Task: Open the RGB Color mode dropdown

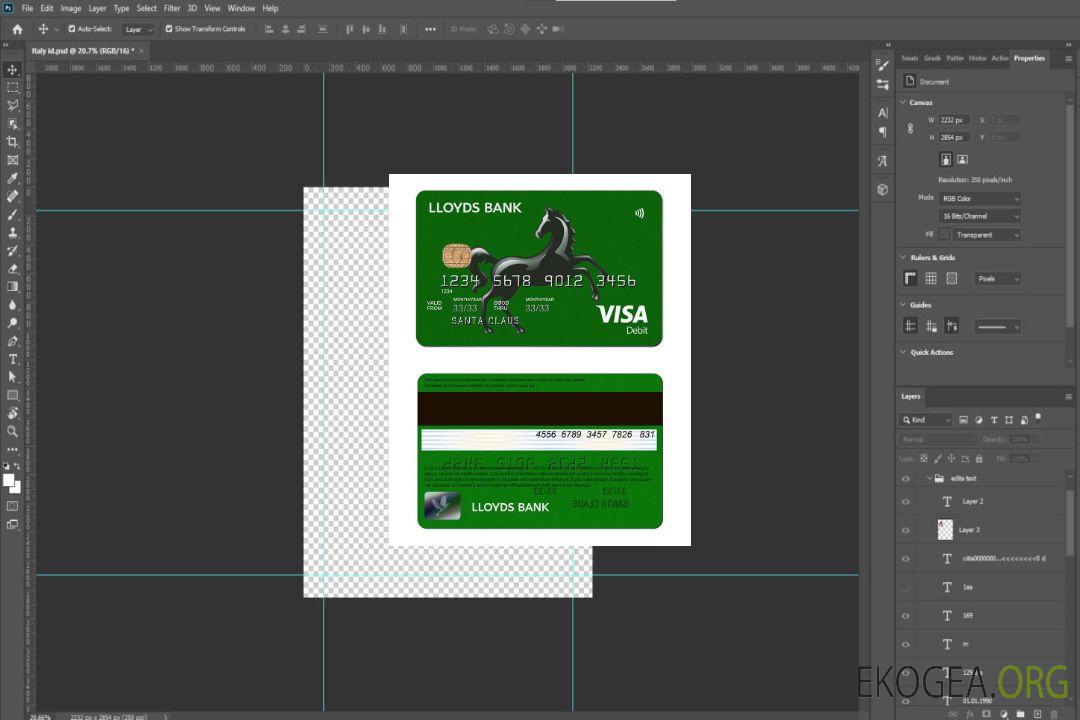Action: 979,198
